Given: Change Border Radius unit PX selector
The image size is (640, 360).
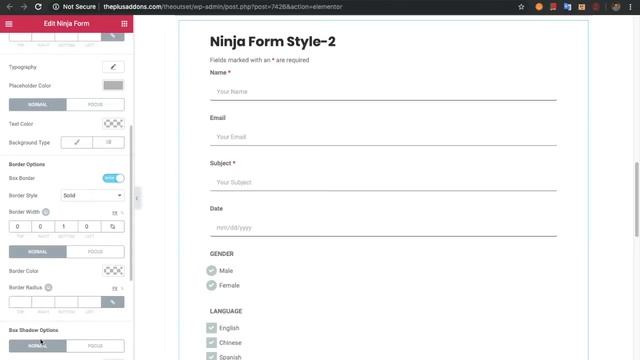Looking at the screenshot, I should coord(115,288).
